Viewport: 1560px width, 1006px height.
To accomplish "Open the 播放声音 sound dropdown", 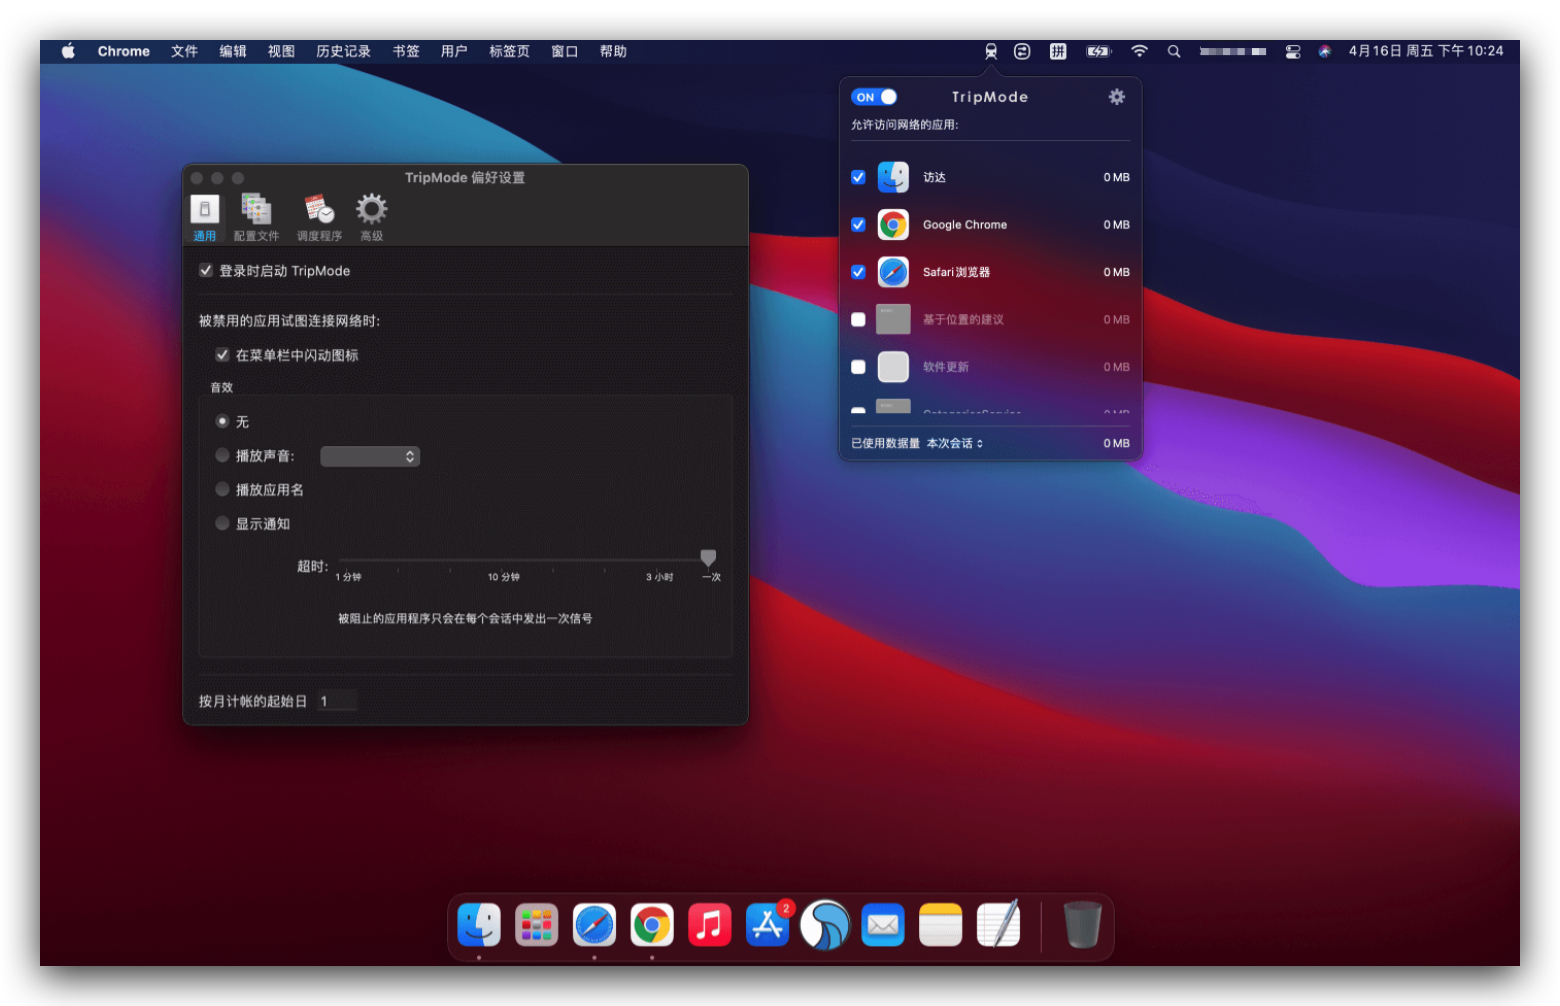I will pos(370,456).
